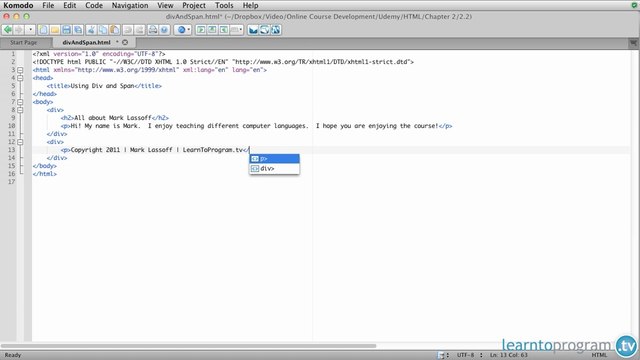Click the print icon in toolbar
This screenshot has width=640, height=360.
pos(153,30)
